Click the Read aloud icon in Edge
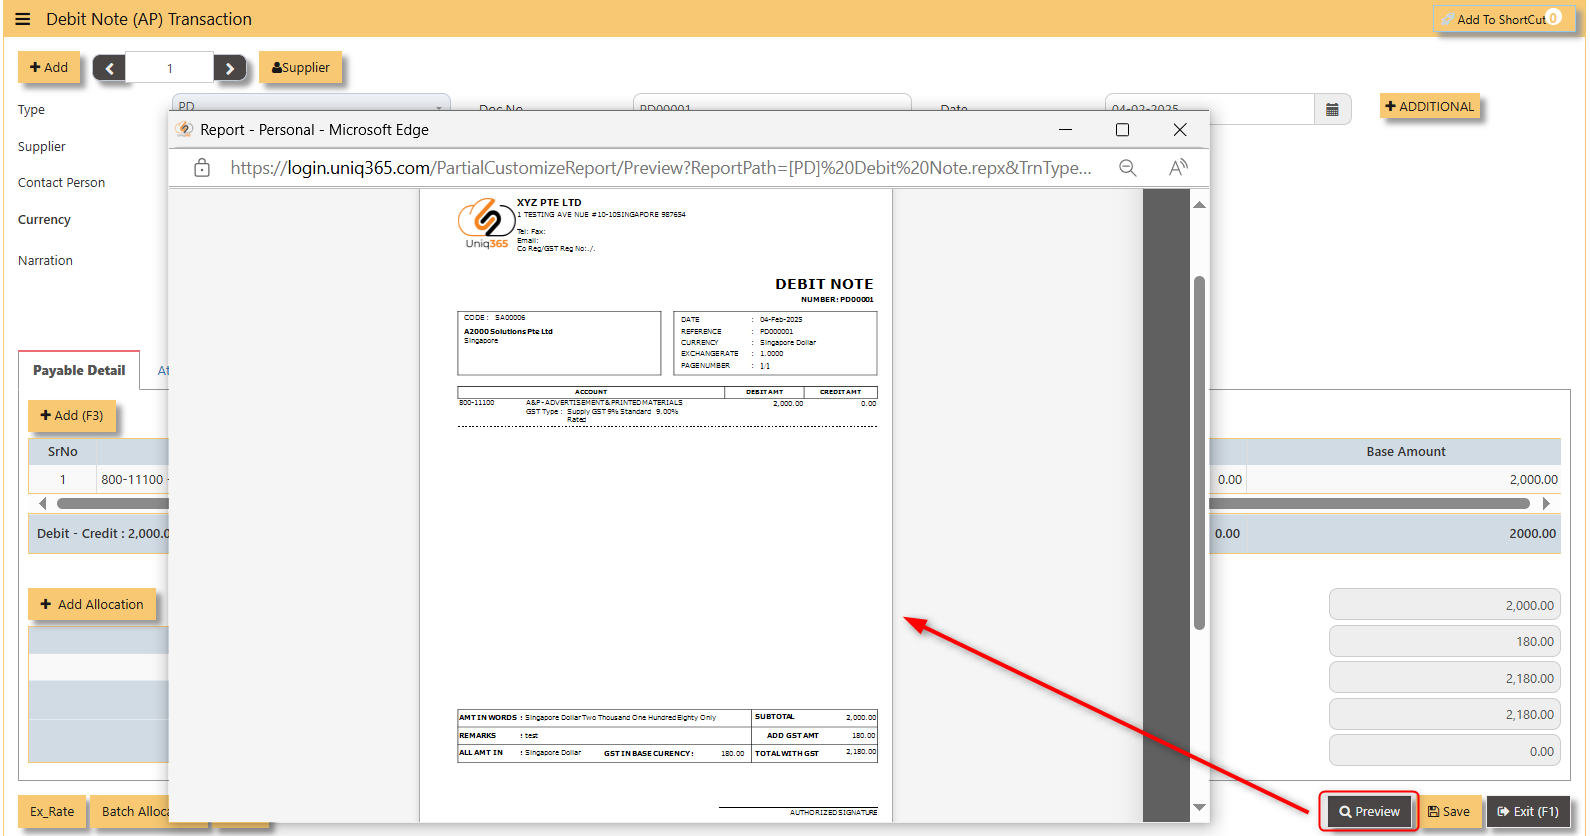1590x836 pixels. point(1179,168)
